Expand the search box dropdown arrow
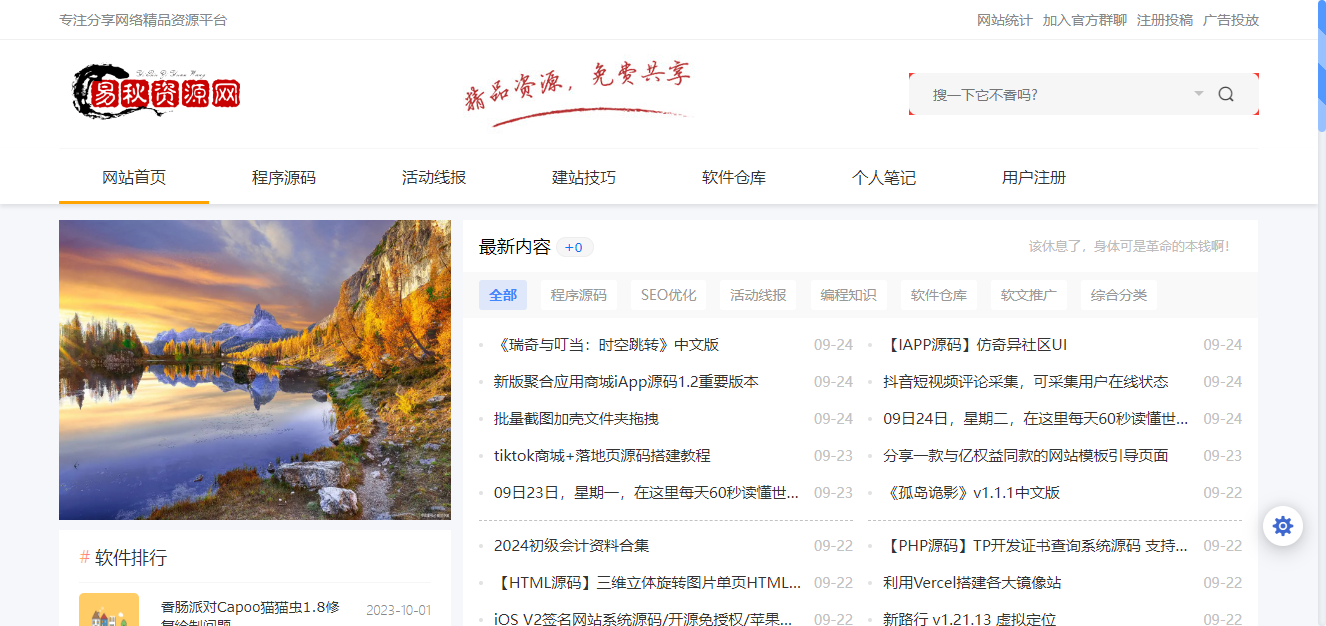 point(1198,94)
